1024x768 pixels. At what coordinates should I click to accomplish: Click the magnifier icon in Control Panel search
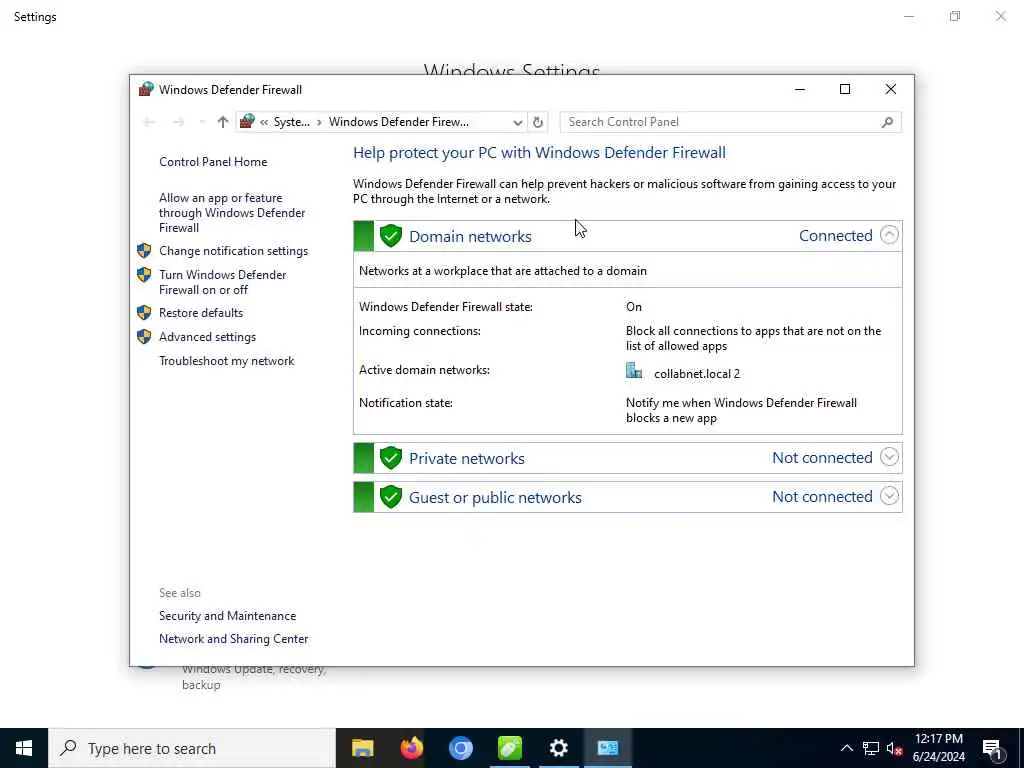[887, 122]
